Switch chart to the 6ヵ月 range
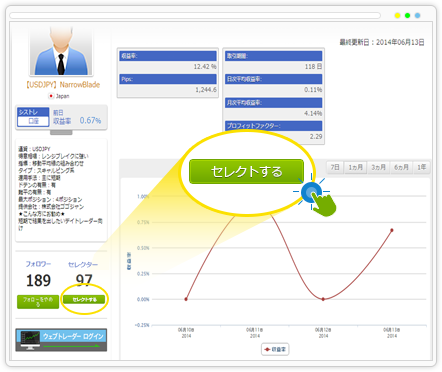This screenshot has width=442, height=372. pos(401,167)
